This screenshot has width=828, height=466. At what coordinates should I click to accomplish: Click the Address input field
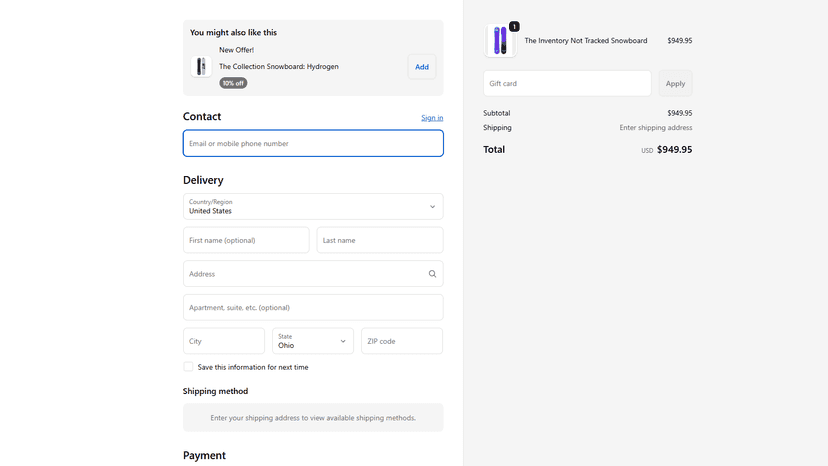point(313,274)
